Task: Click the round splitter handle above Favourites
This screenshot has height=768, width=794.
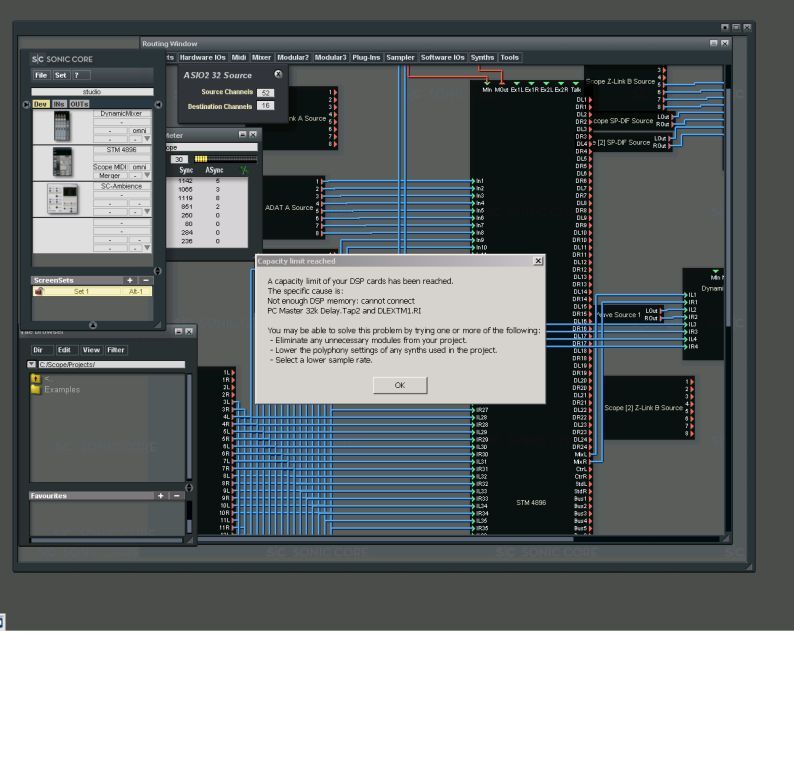Action: click(189, 488)
